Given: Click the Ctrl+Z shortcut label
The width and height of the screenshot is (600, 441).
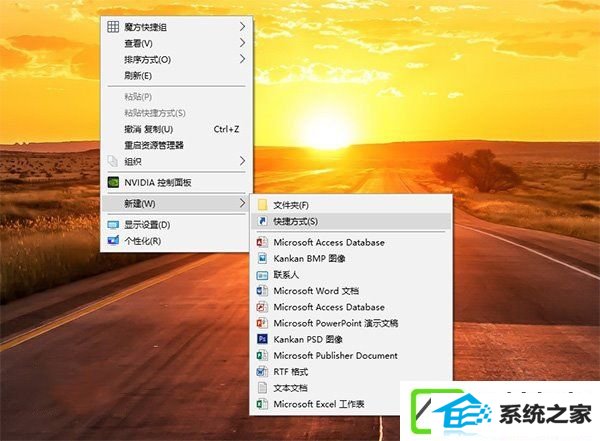Looking at the screenshot, I should point(226,129).
